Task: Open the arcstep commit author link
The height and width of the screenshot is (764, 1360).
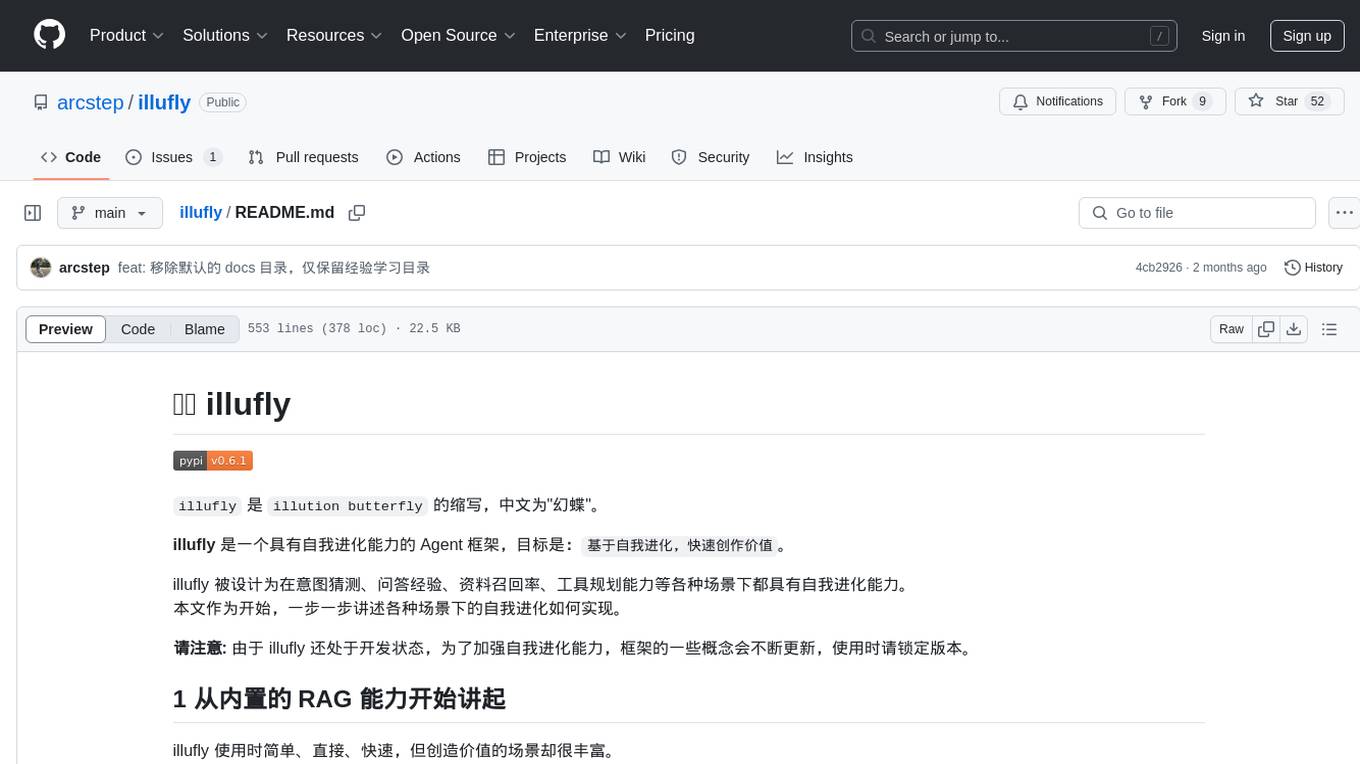Action: pyautogui.click(x=84, y=268)
